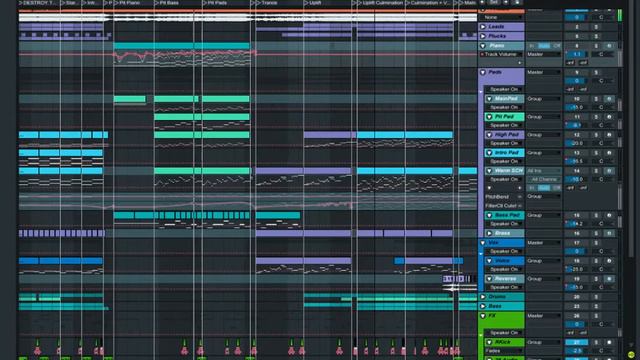Viewport: 640px width, 360px height.
Task: Arm the Intro Pad track for recording
Action: point(609,153)
